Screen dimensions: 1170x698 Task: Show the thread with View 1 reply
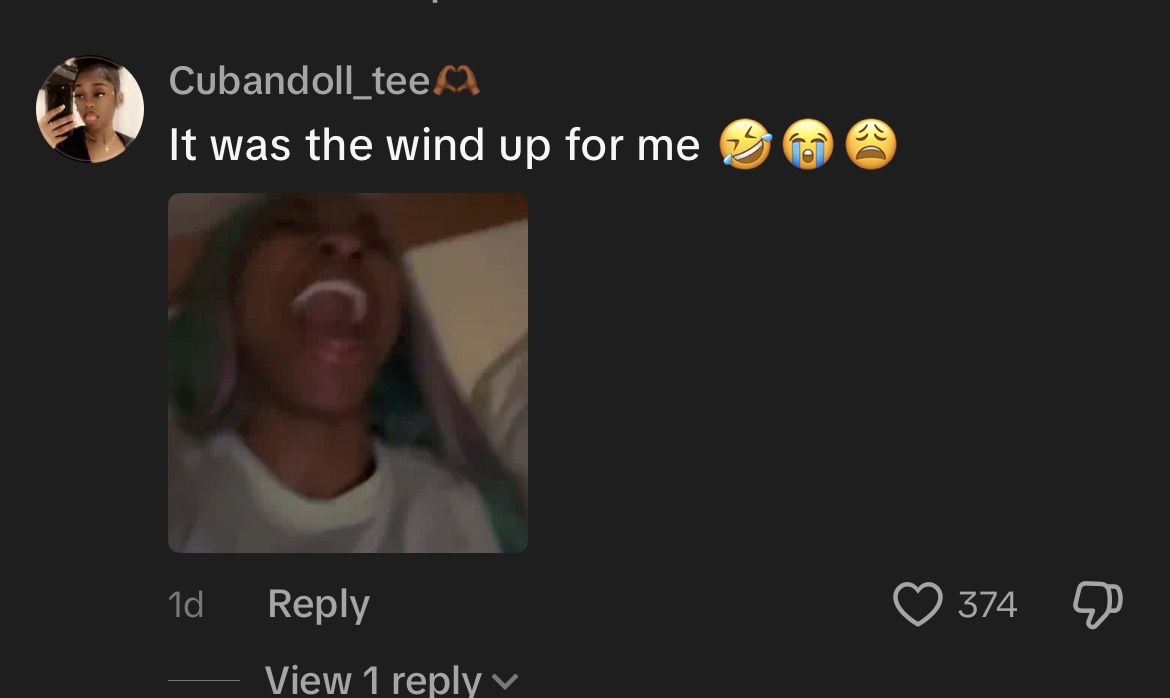373,680
